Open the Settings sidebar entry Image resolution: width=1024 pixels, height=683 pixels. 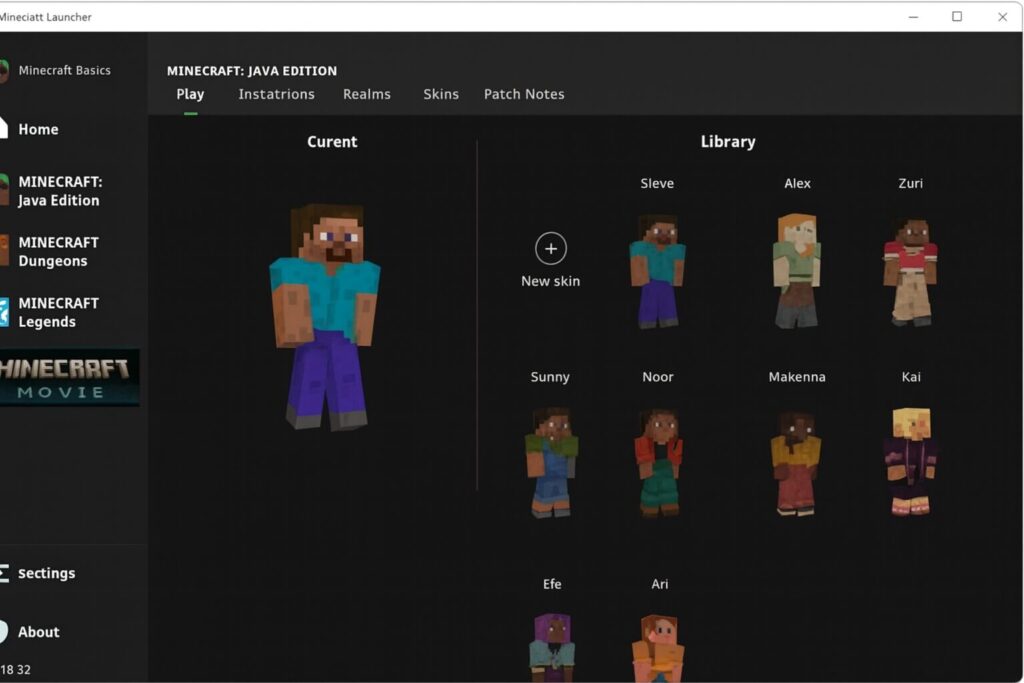click(38, 573)
